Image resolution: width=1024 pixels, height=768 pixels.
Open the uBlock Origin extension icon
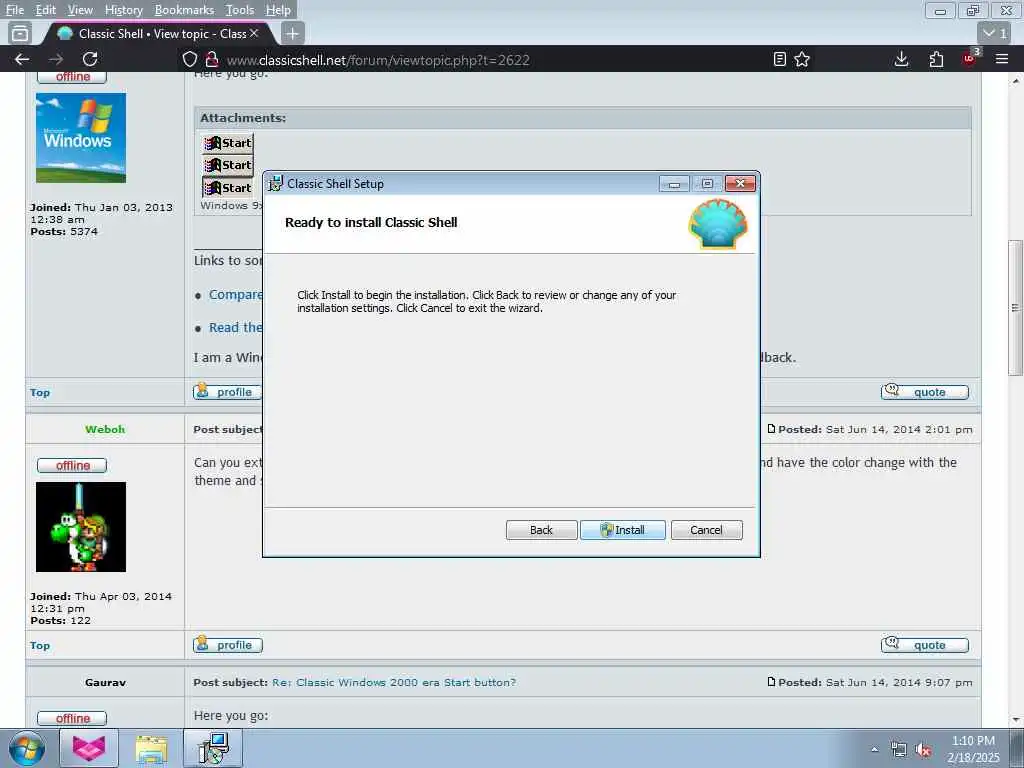(970, 58)
